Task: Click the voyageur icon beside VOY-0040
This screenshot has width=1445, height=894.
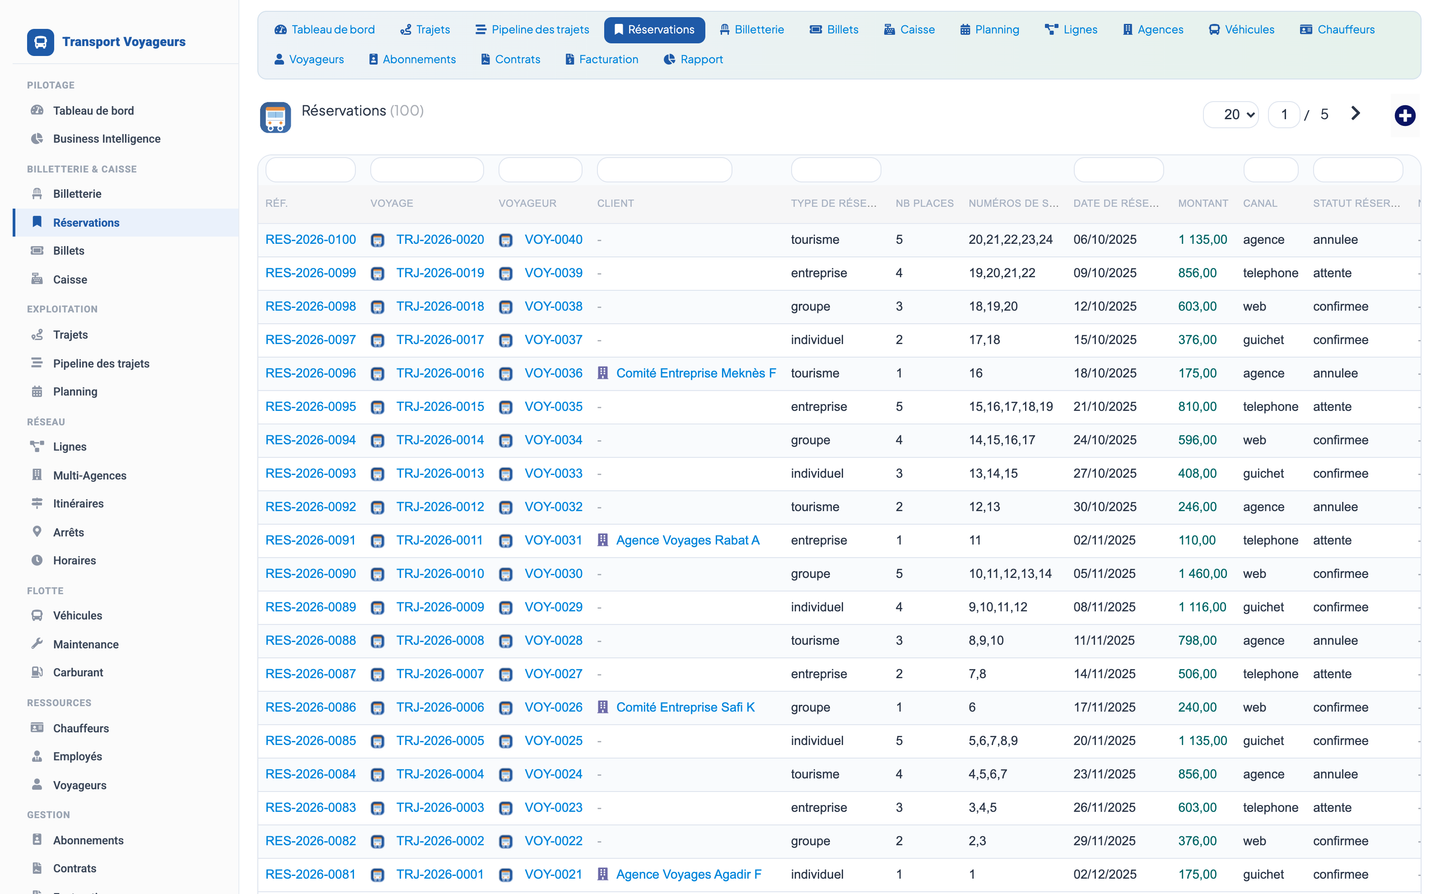Action: [506, 240]
